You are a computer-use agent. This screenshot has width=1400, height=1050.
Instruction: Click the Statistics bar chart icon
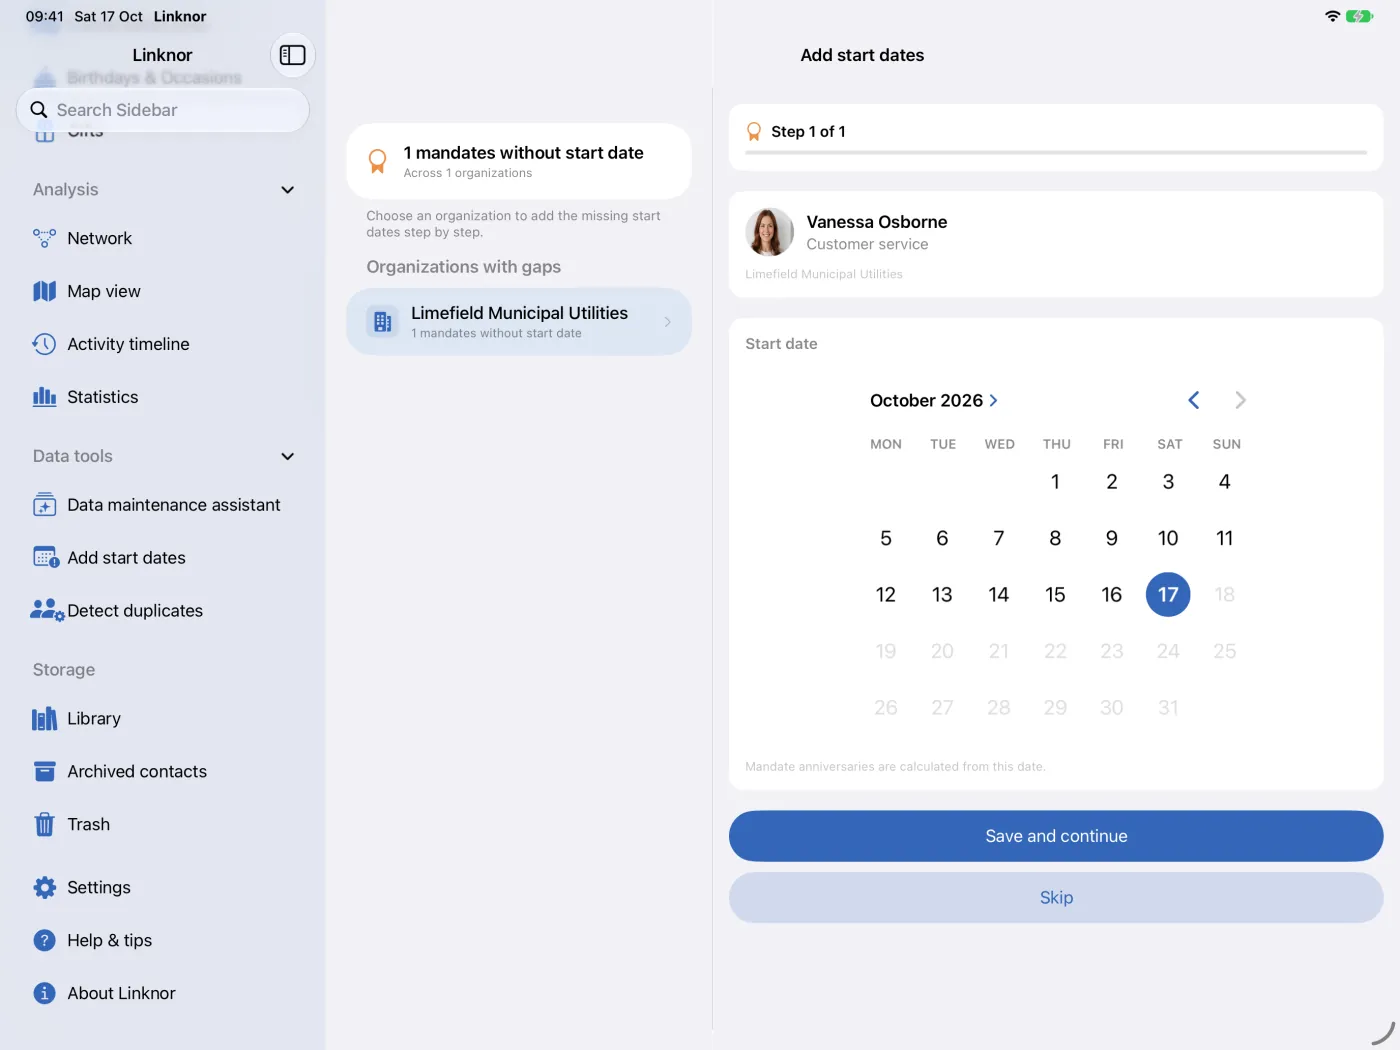click(x=44, y=397)
